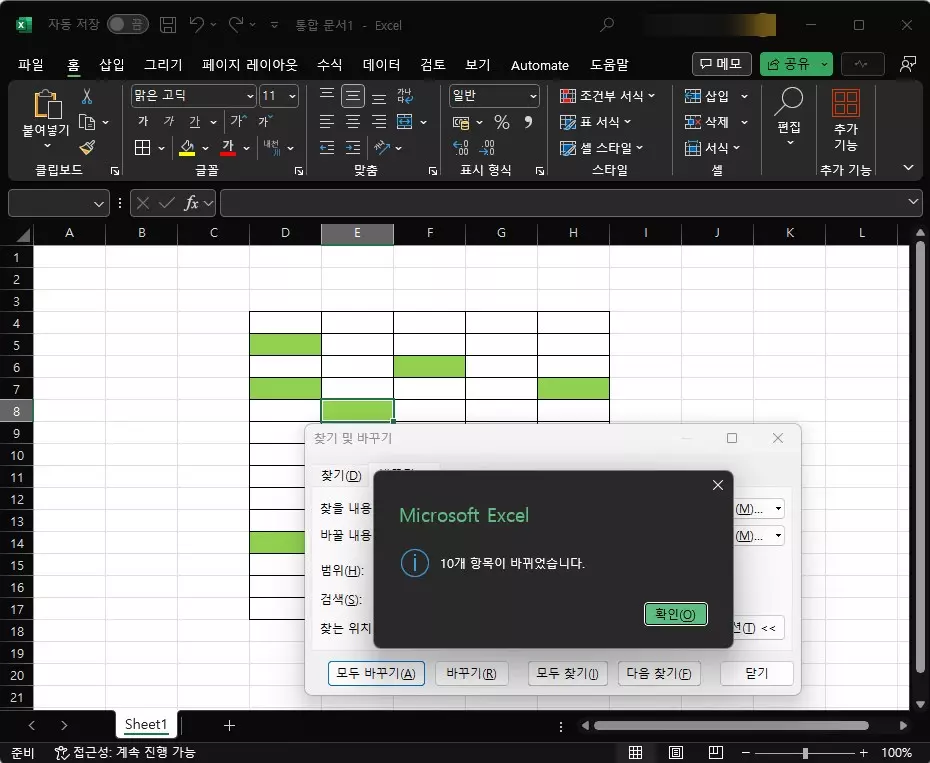This screenshot has width=930, height=763.
Task: Open the borders grid icon
Action: click(x=141, y=147)
